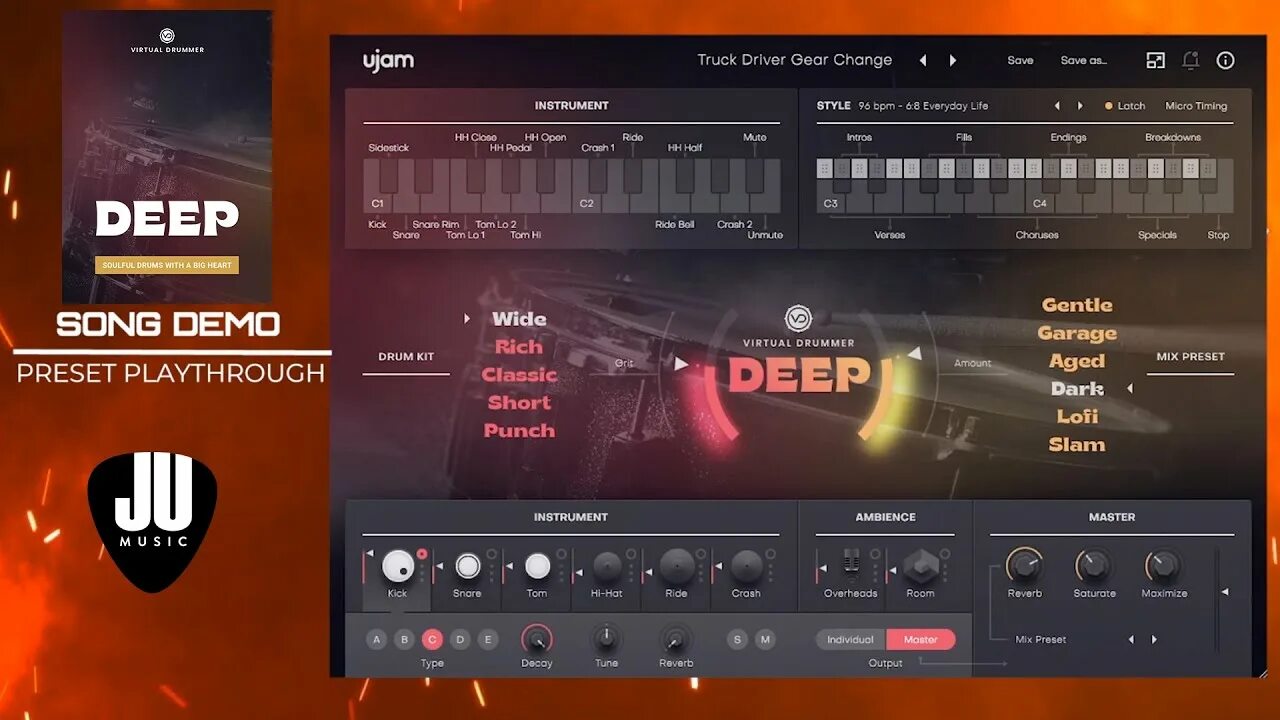Open the notifications bell icon

pos(1190,60)
